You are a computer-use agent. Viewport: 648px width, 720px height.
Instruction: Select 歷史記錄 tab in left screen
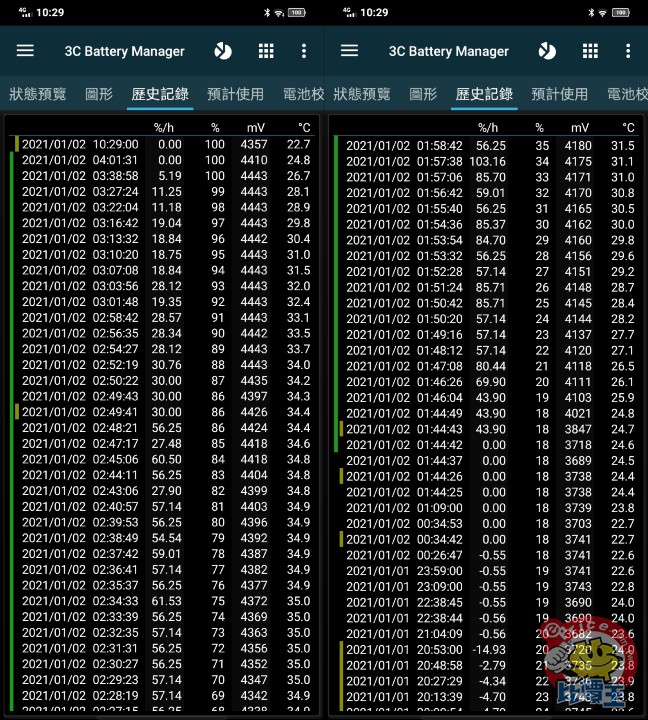tap(160, 94)
